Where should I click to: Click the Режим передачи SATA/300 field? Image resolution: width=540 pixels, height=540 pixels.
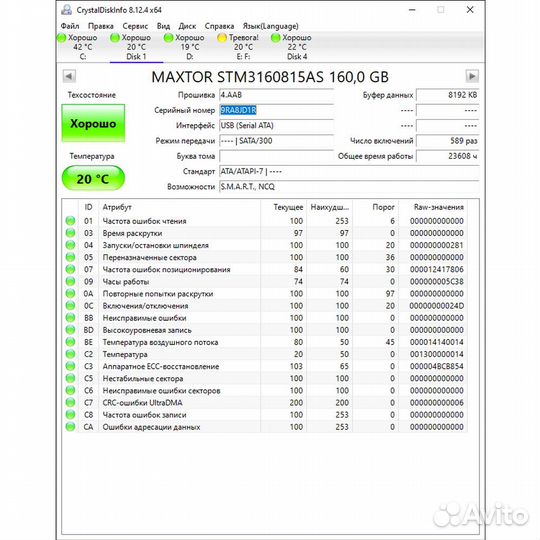point(276,141)
